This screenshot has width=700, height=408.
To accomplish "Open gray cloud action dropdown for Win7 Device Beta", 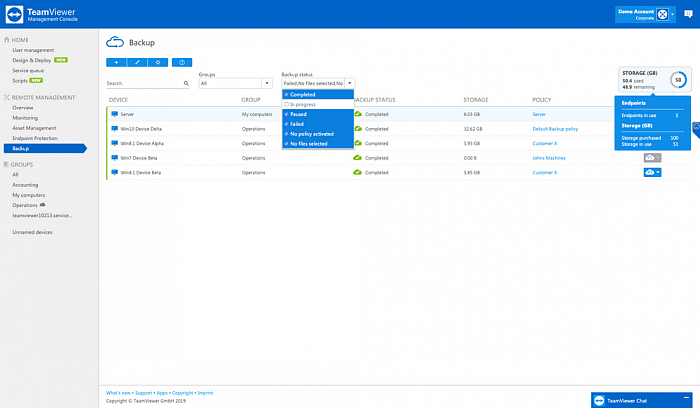I will [652, 158].
